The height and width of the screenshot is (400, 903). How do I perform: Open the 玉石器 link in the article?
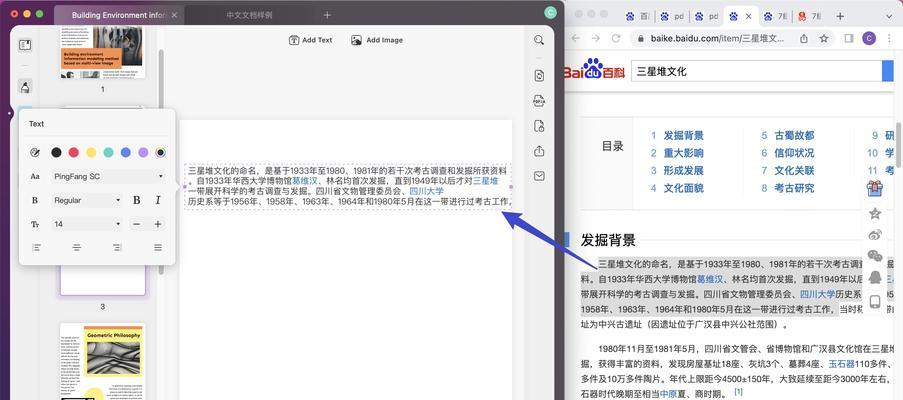[x=841, y=364]
